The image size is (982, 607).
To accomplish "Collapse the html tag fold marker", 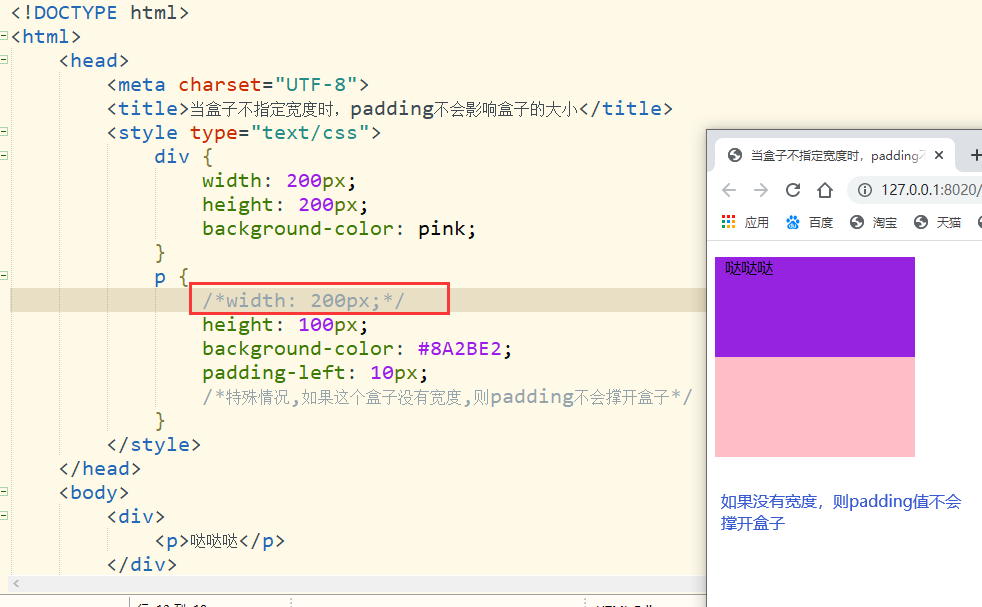I will pyautogui.click(x=4, y=36).
